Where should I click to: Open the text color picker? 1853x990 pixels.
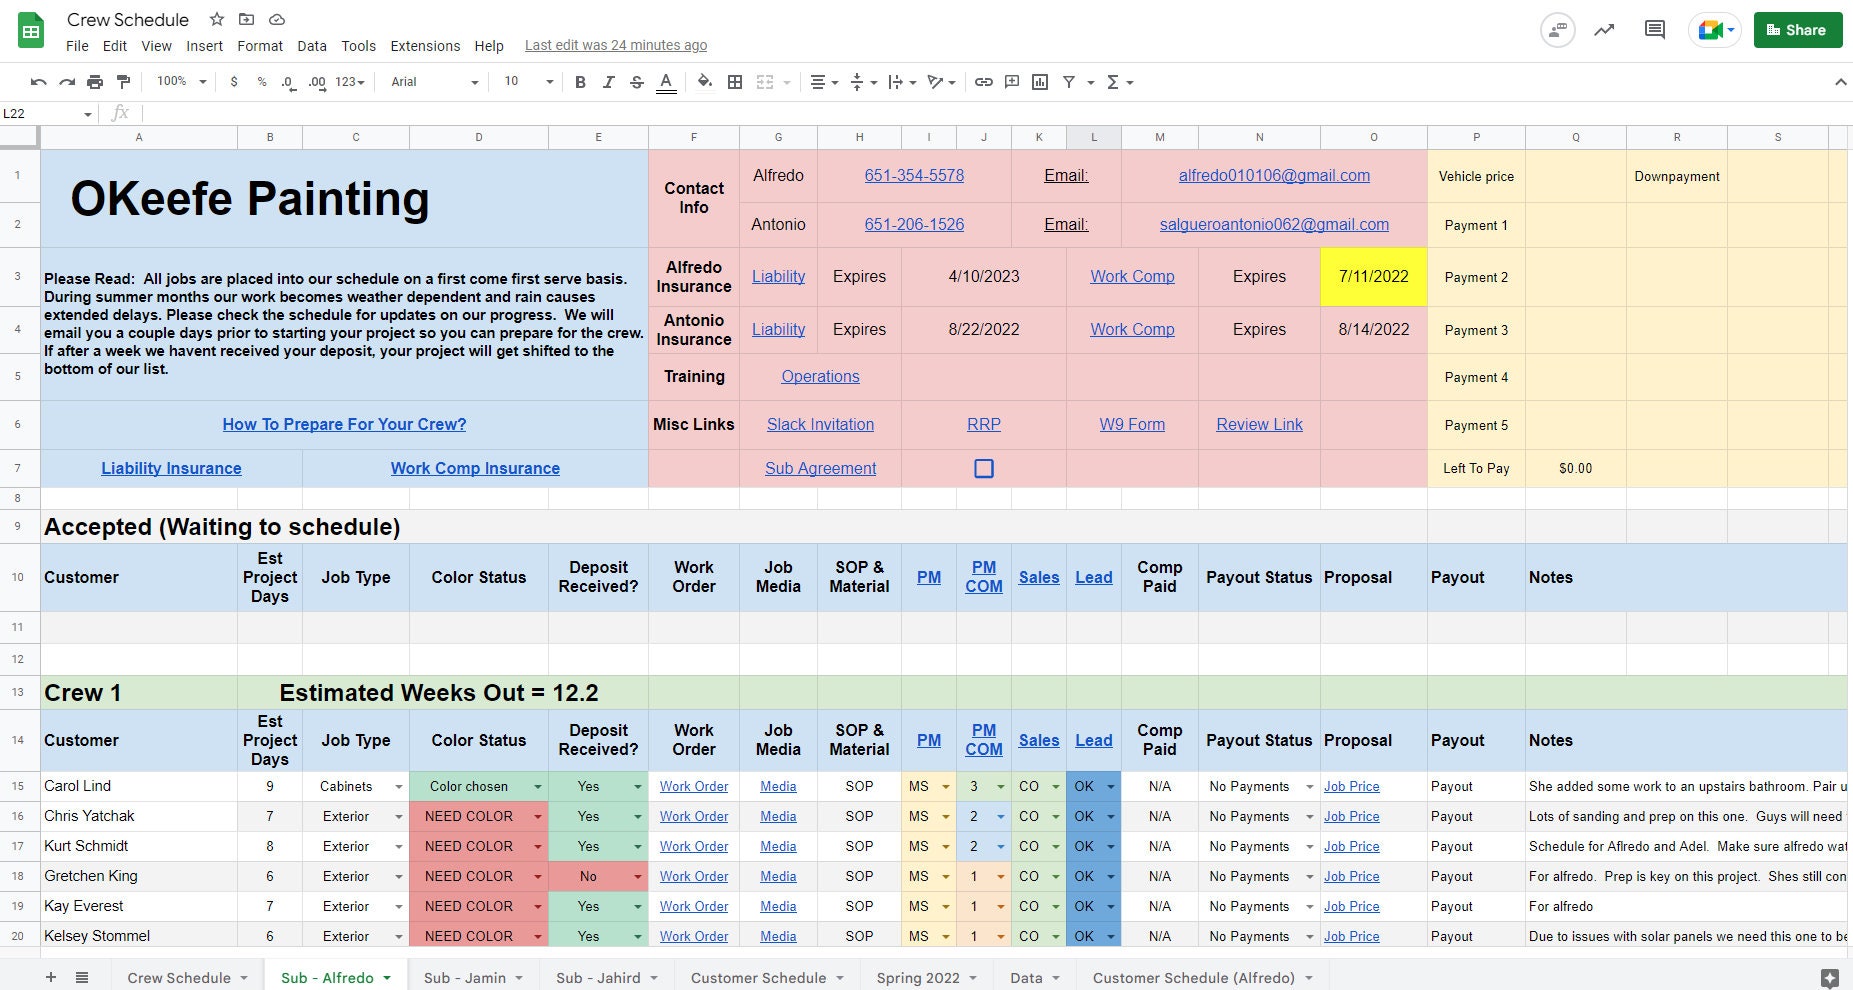(x=666, y=82)
